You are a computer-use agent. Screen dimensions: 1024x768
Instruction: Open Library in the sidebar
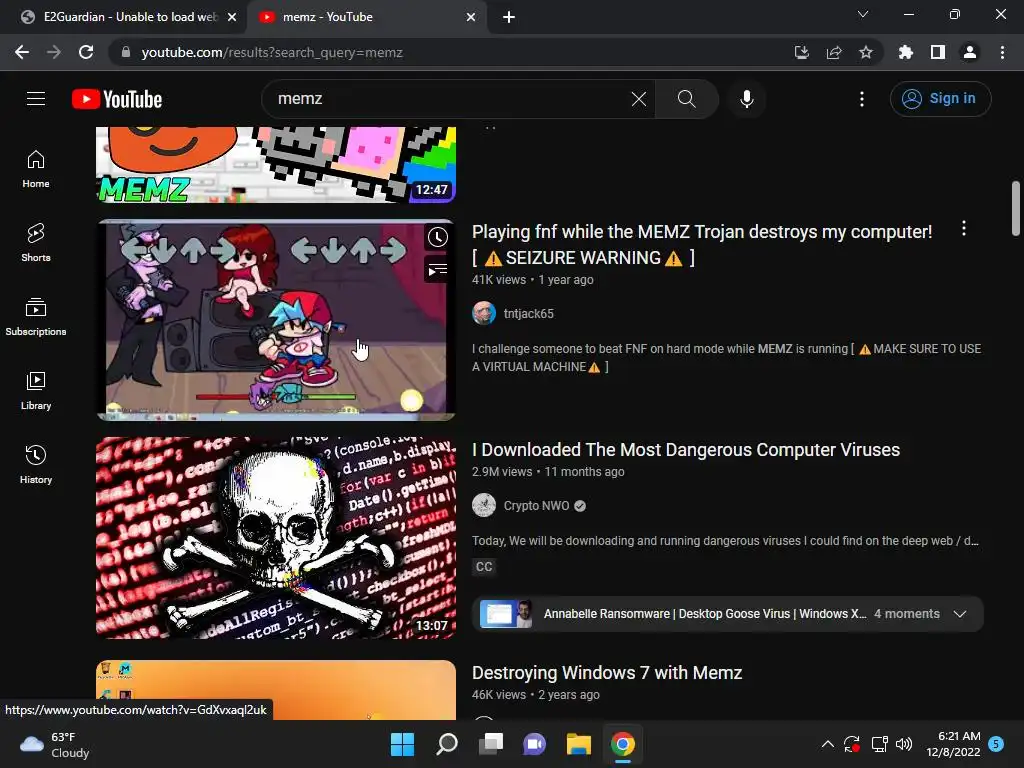[36, 391]
